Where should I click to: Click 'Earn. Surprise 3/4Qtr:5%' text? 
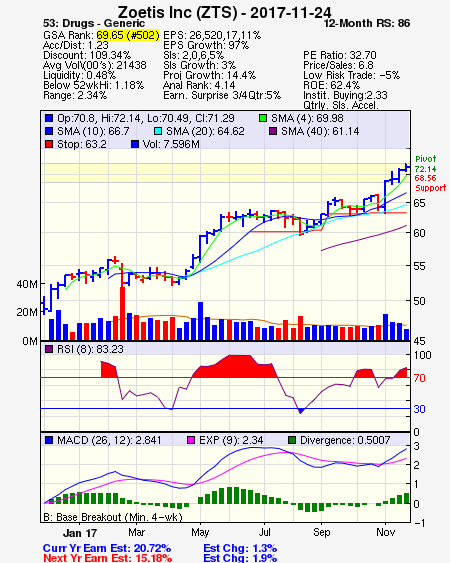[x=222, y=96]
